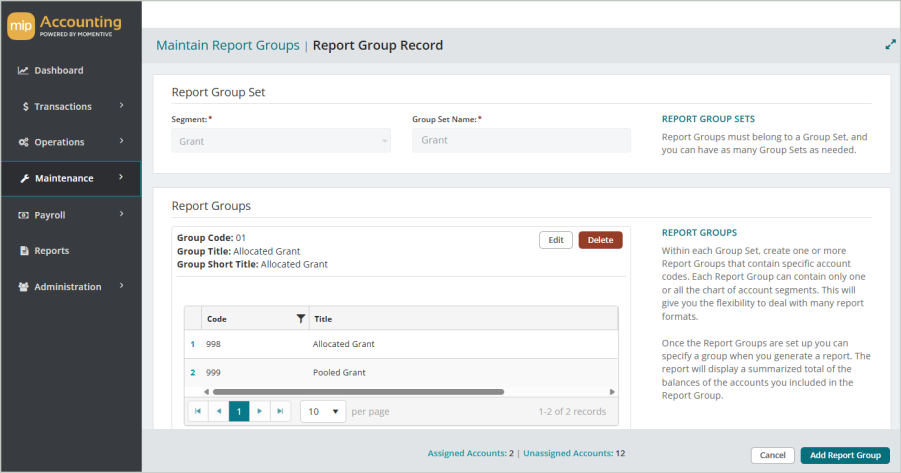
Task: Click the Payroll money icon
Action: [23, 215]
